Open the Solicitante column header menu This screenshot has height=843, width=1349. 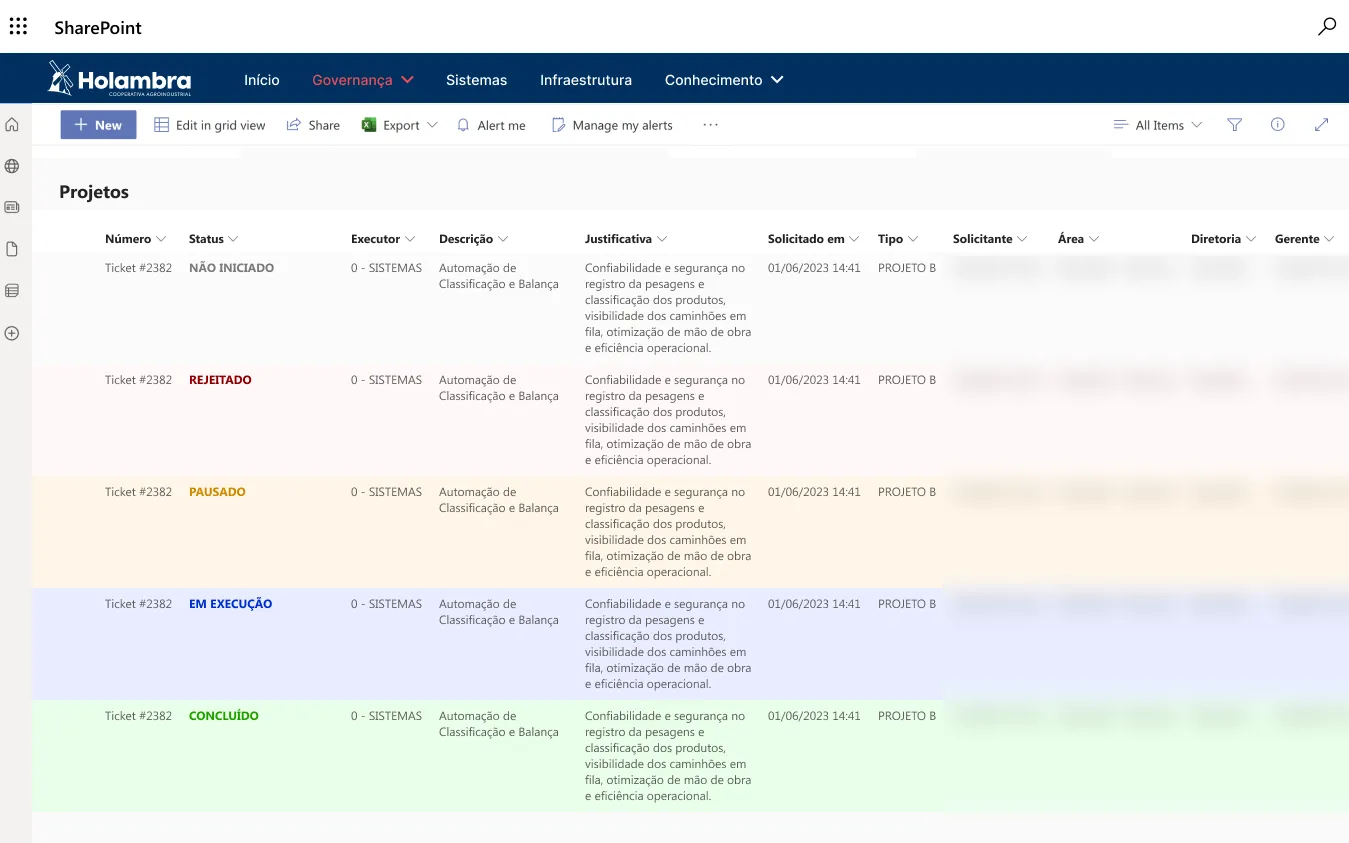(990, 239)
